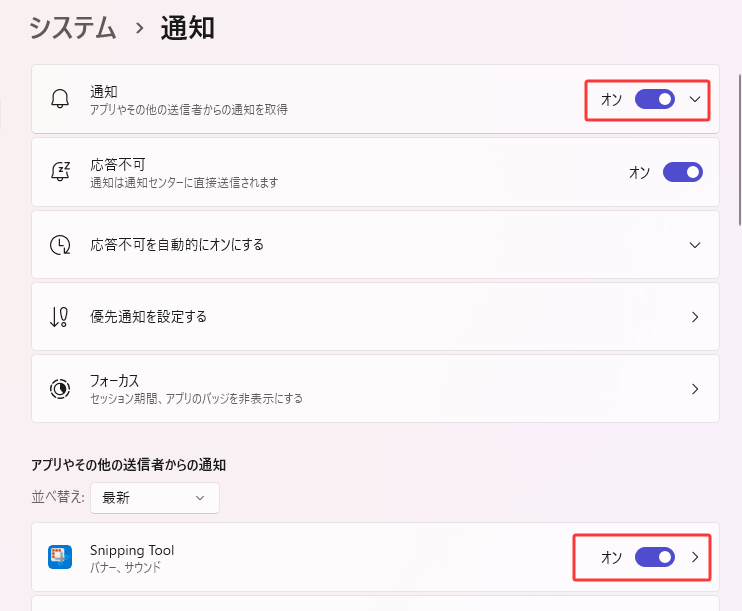Open 優先通知を設定する settings page

coord(696,317)
